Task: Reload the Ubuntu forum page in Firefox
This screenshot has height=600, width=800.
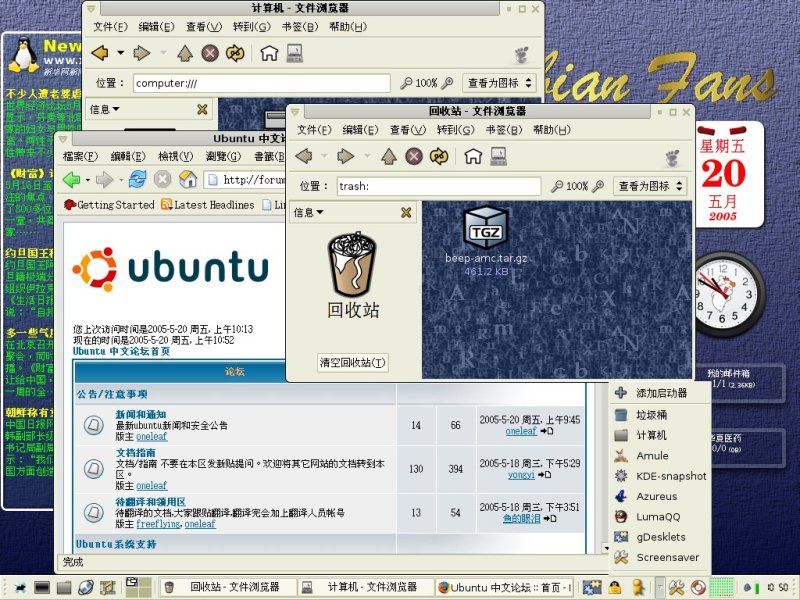Action: 137,179
